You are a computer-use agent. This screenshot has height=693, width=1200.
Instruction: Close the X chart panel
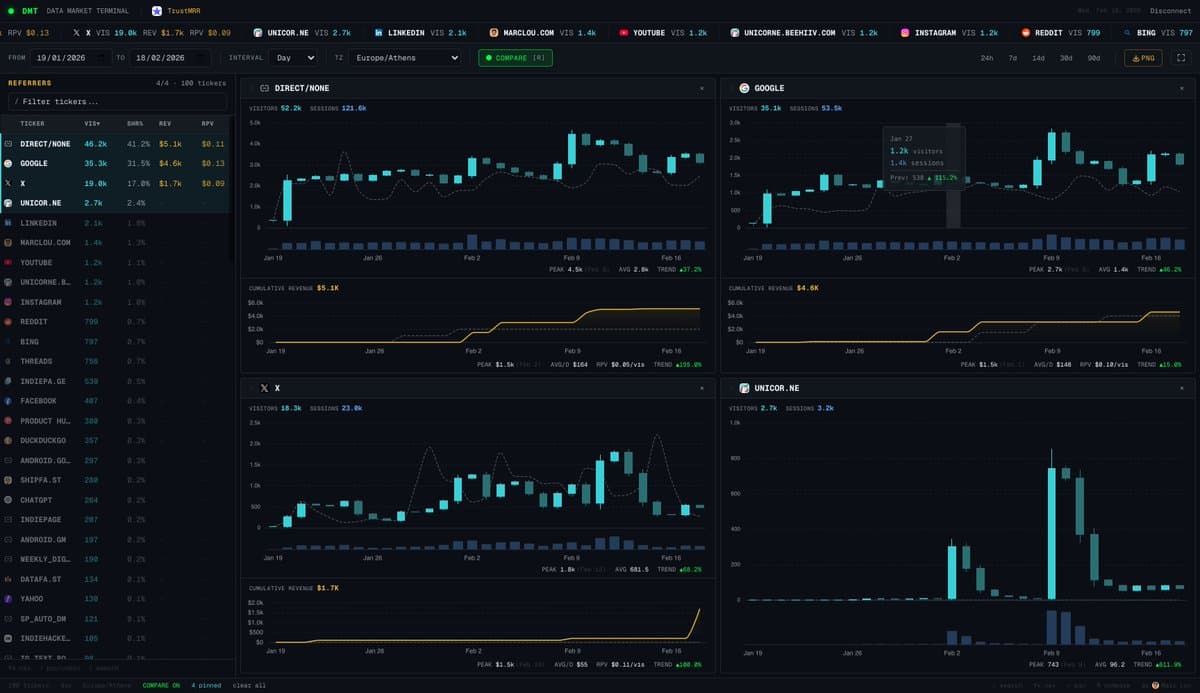tap(702, 388)
